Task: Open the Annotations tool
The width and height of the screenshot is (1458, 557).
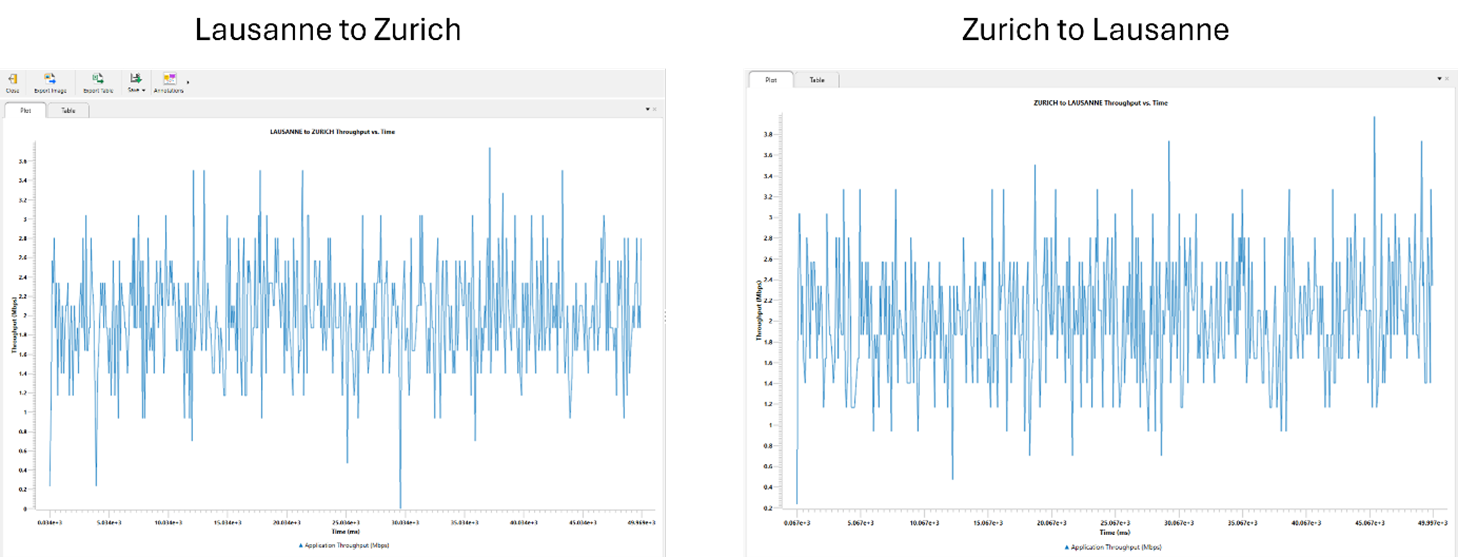Action: 170,79
